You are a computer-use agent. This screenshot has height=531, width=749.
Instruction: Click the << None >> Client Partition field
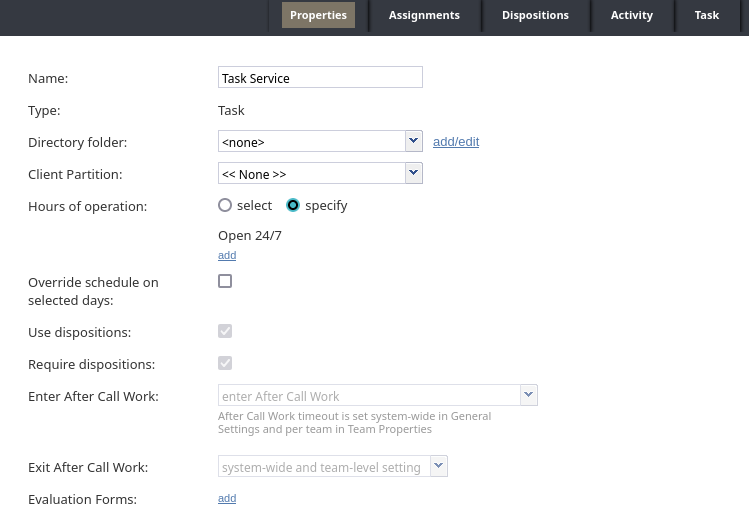(x=312, y=173)
